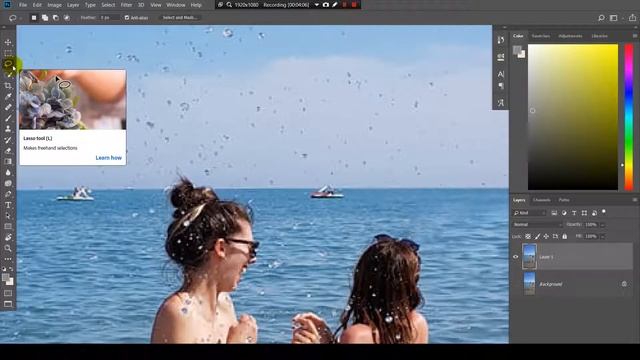Switch to the Channels tab
This screenshot has width=640, height=360.
[x=542, y=200]
